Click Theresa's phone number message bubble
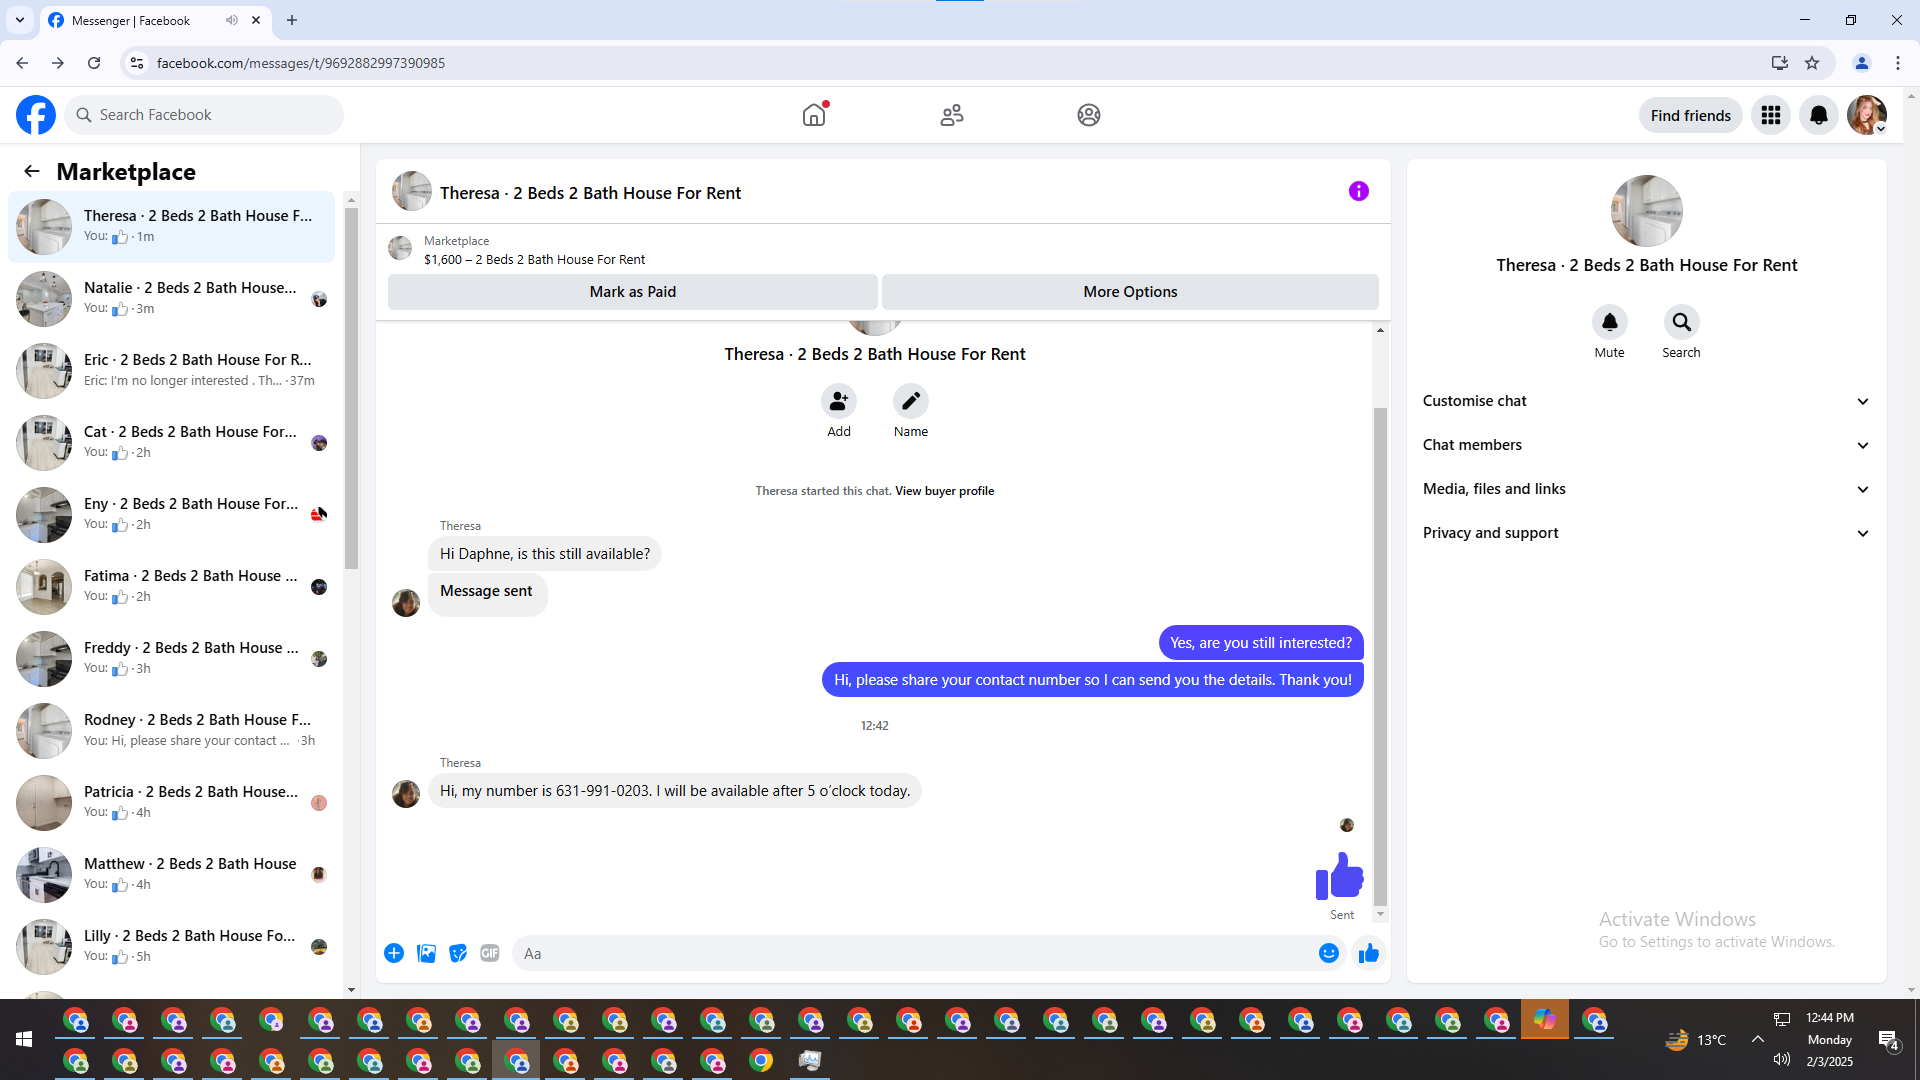Screen dimensions: 1920x1080 [675, 791]
